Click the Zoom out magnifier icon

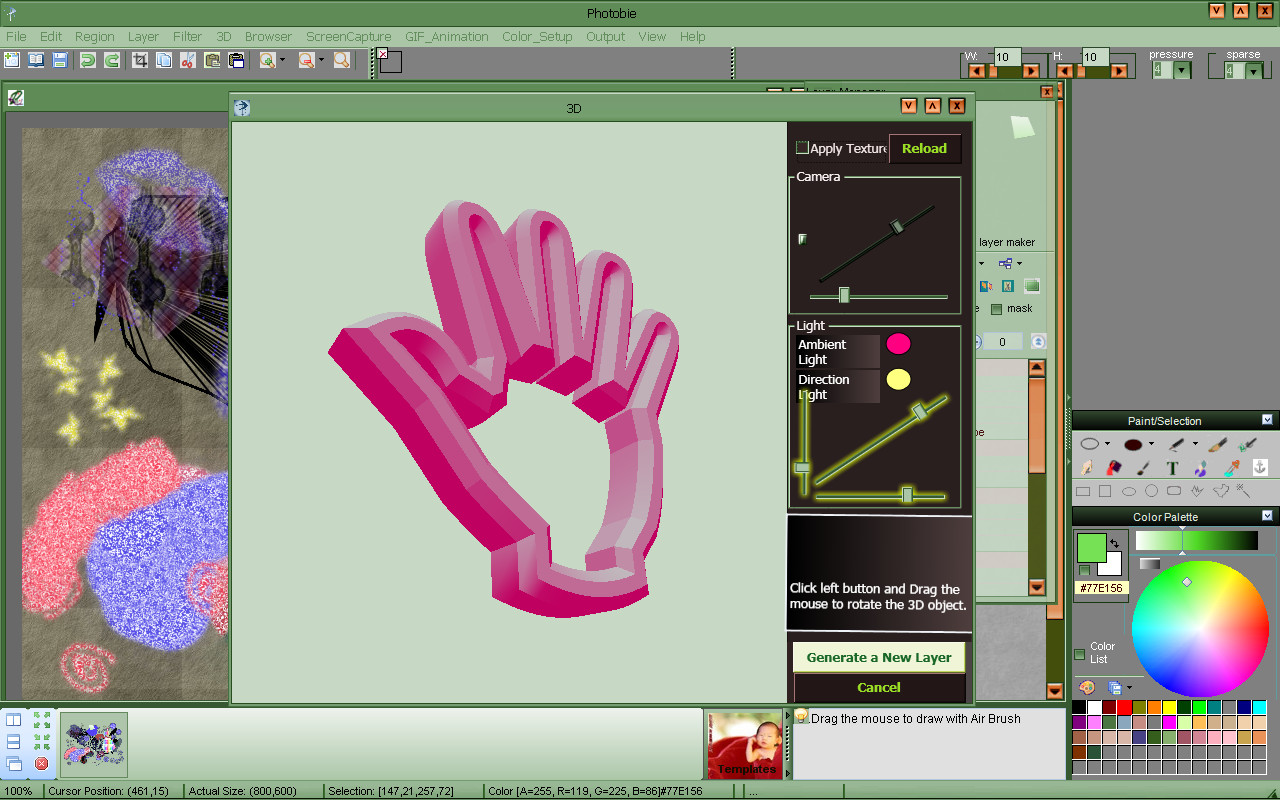tap(305, 60)
